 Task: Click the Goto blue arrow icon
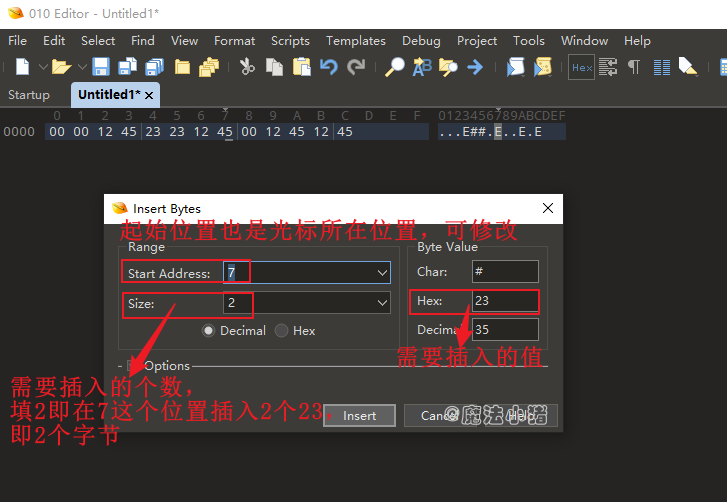[x=475, y=67]
